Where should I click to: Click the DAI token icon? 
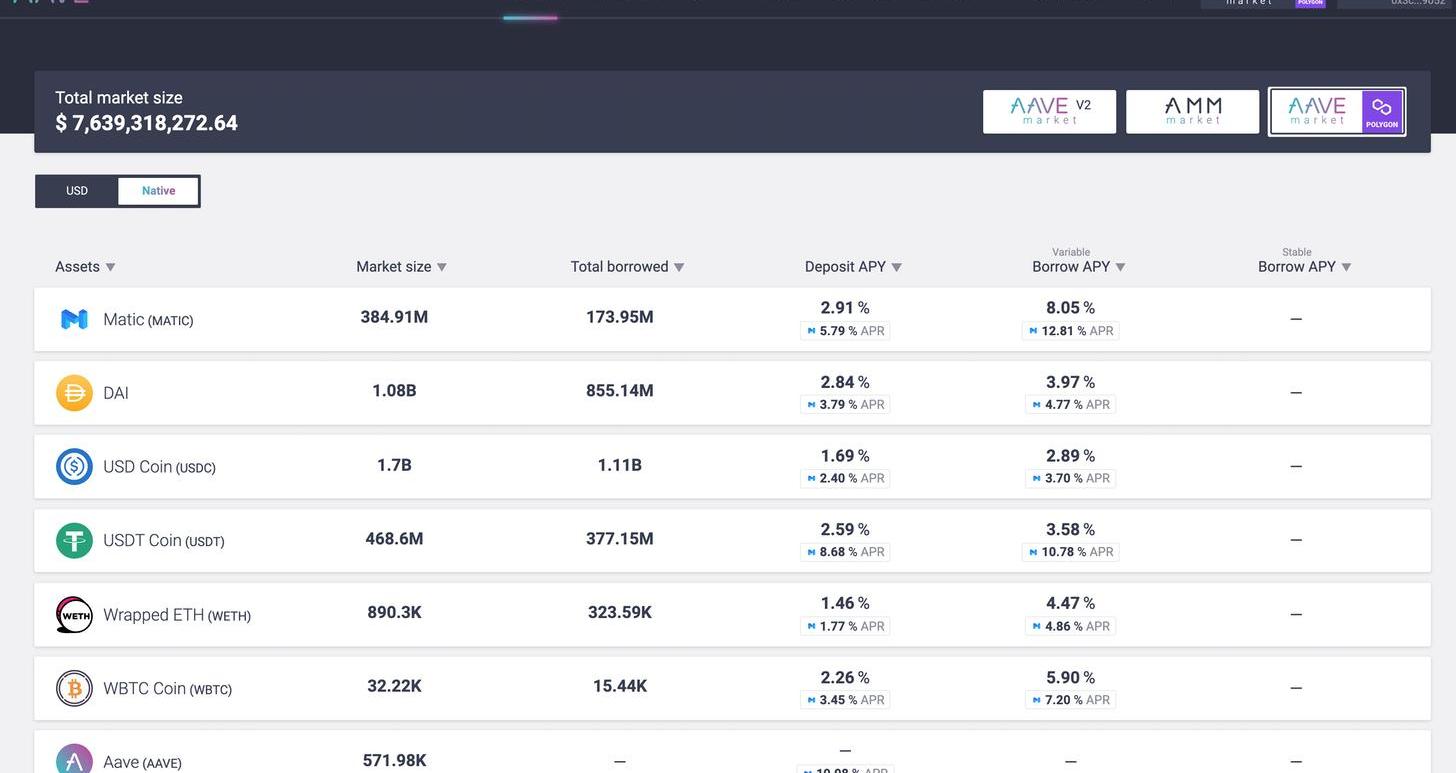74,393
